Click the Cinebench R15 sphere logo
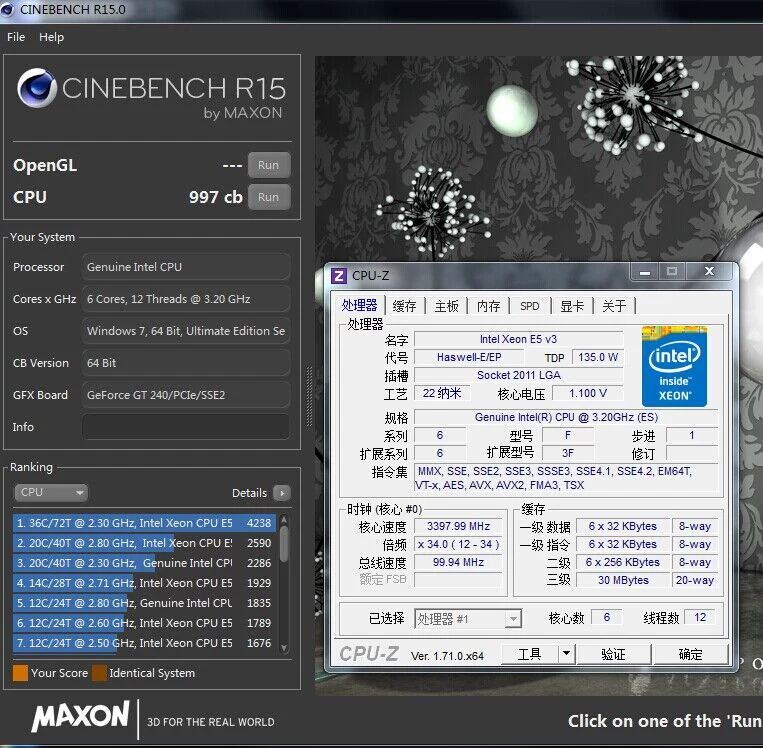763x748 pixels. pos(37,88)
